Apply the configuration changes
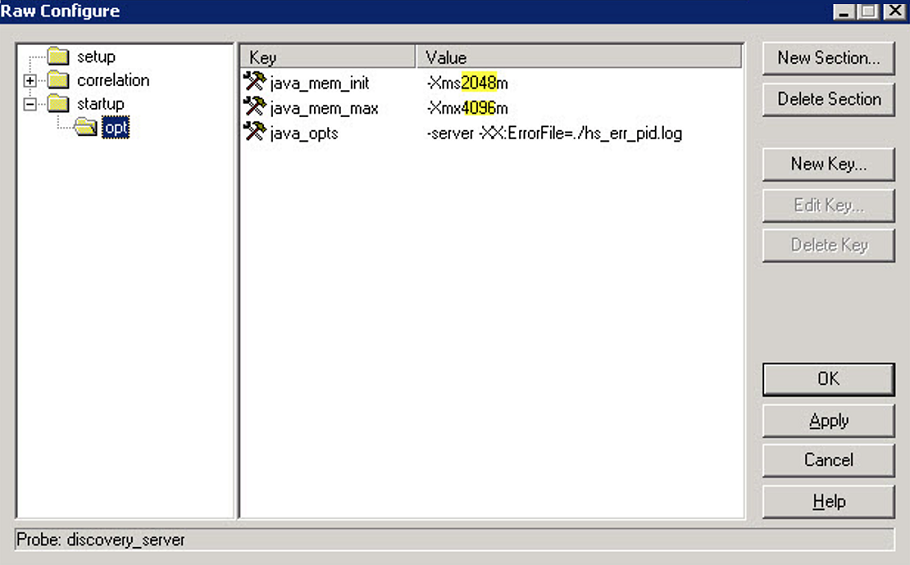 coord(828,421)
